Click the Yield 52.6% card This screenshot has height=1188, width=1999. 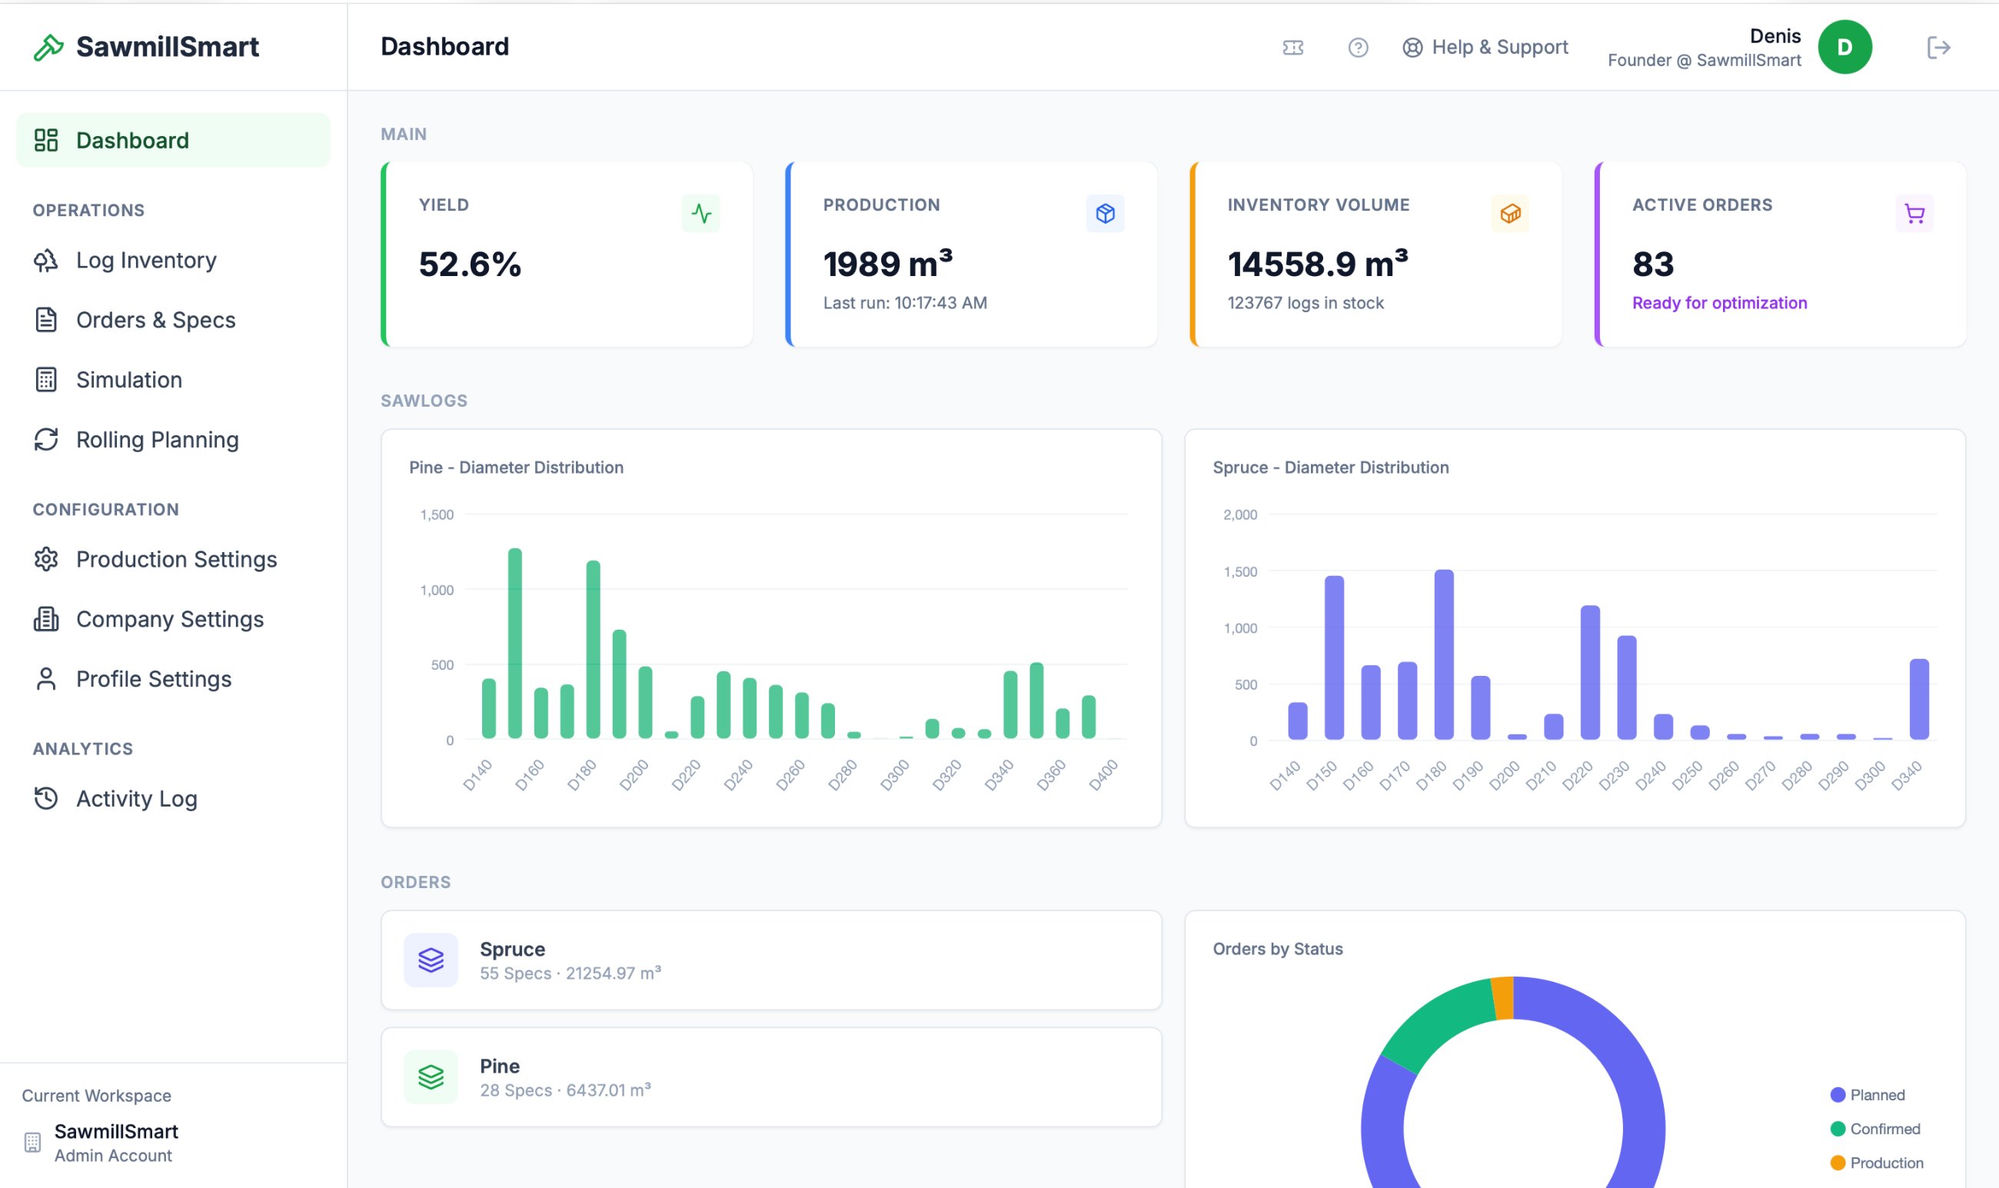(567, 254)
